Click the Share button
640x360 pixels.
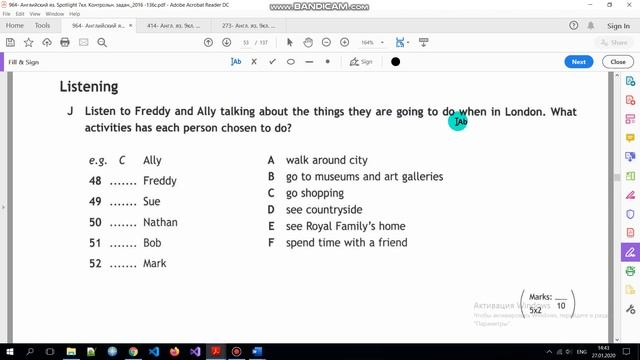coord(614,42)
